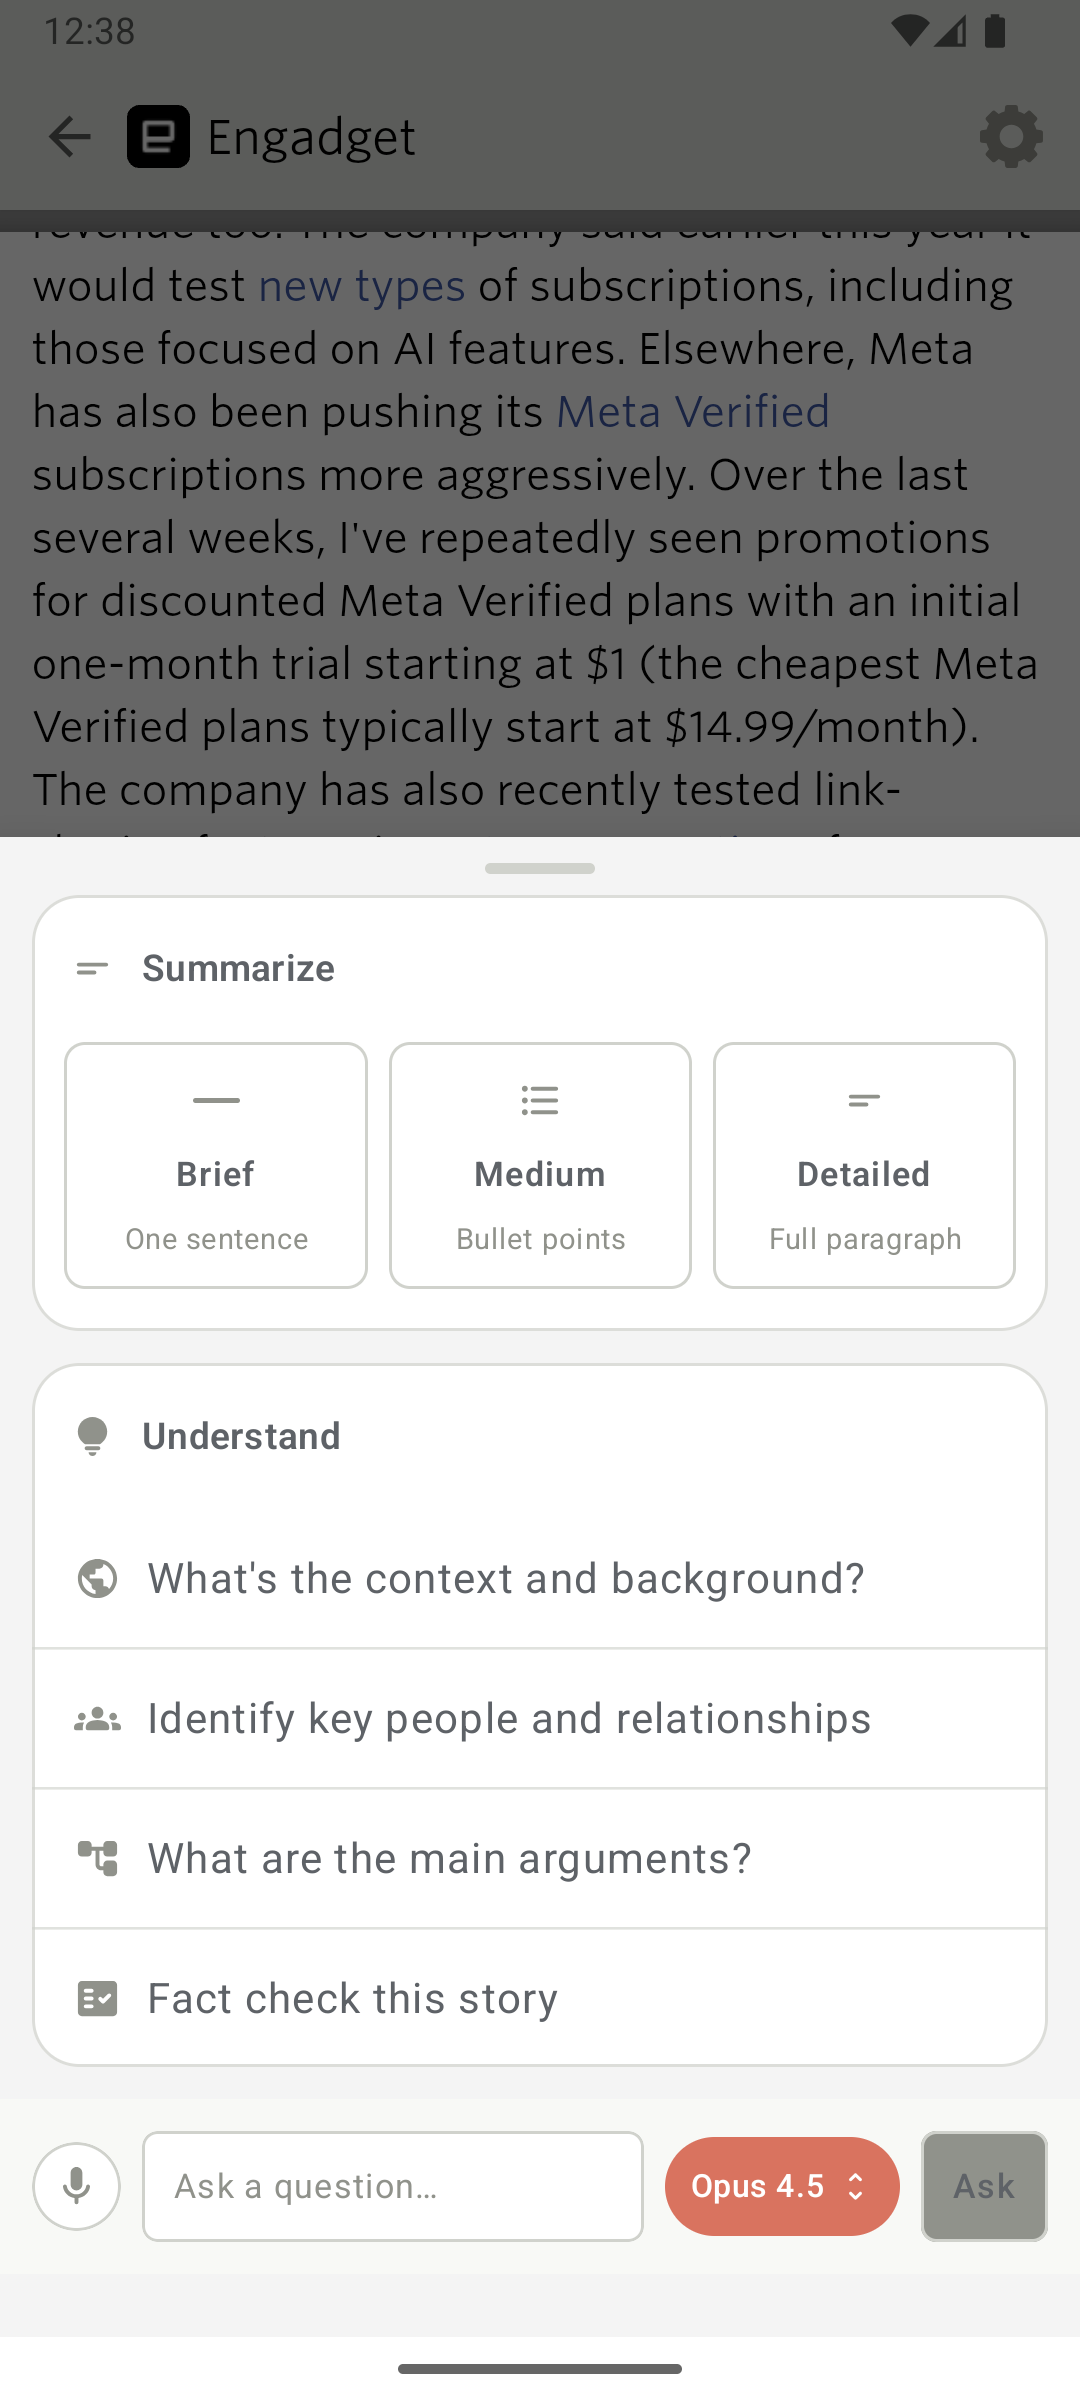
Task: Open the settings gear icon
Action: [x=1011, y=137]
